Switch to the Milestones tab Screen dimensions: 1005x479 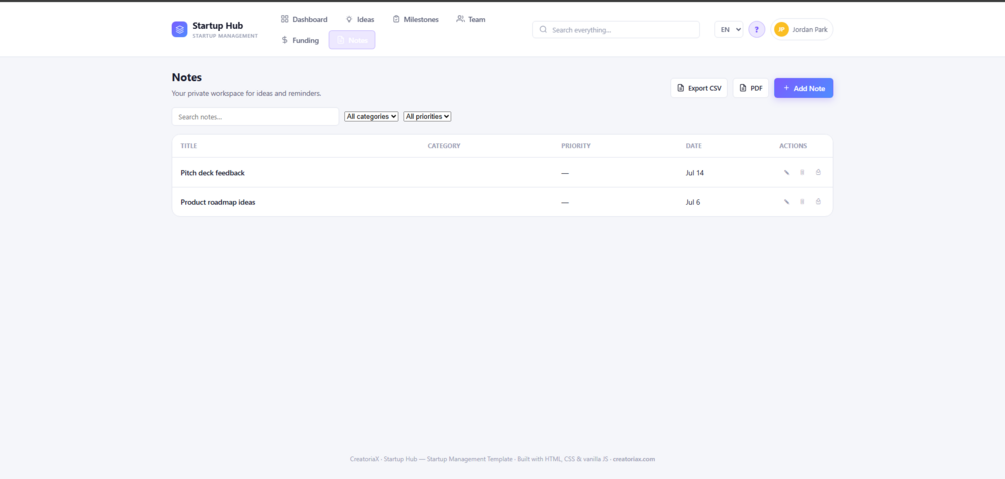416,19
